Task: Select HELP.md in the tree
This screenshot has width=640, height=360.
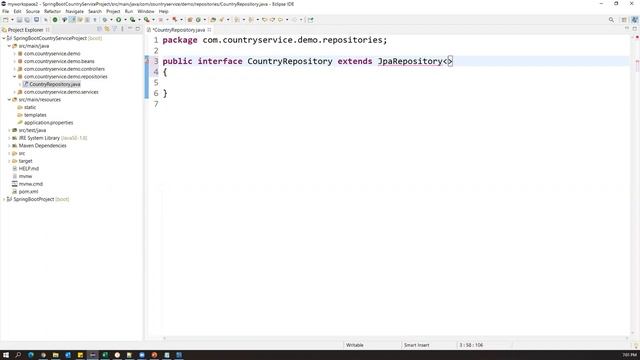Action: point(29,168)
